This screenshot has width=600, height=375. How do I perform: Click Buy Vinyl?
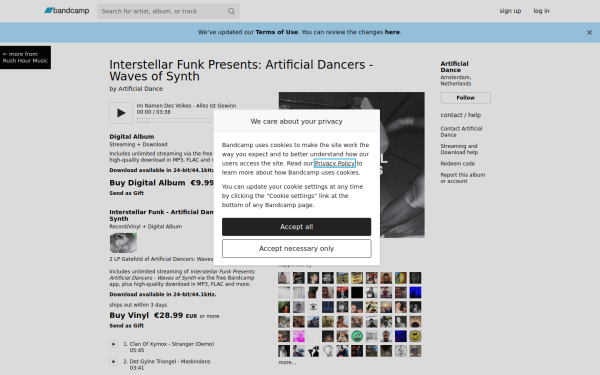coord(129,315)
